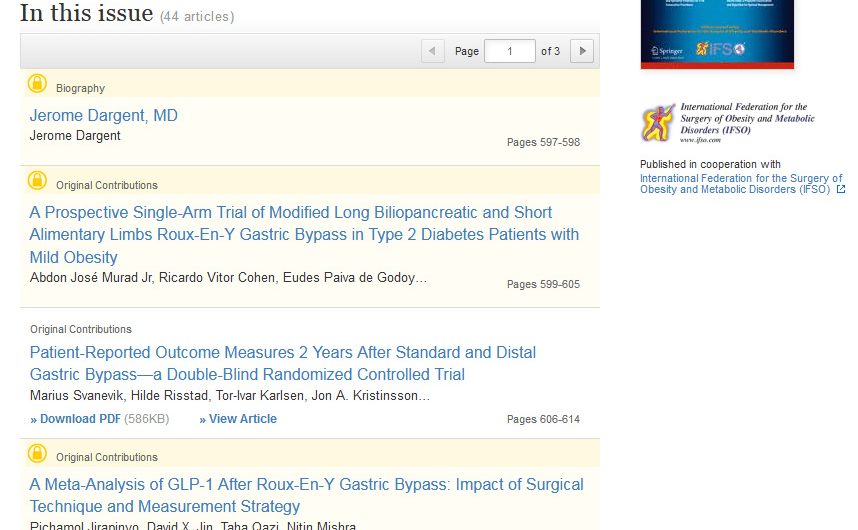The width and height of the screenshot is (858, 530).
Task: Click the lock icon beside Biography
Action: pos(37,84)
